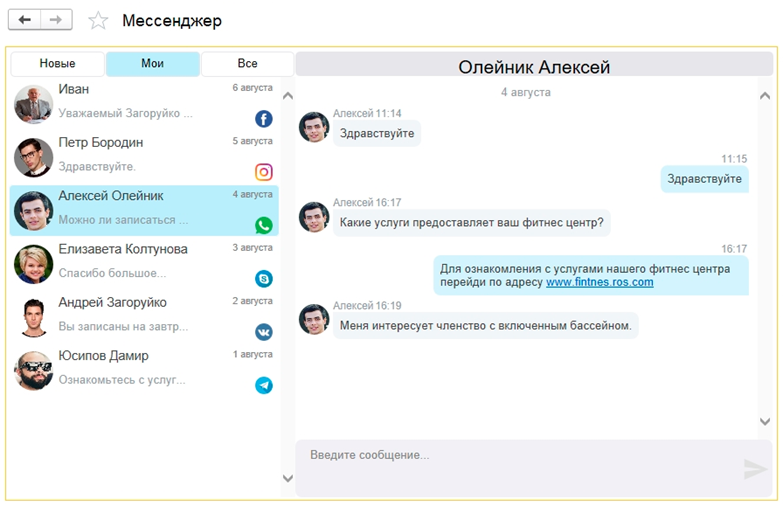Go back with the left arrow button
The image size is (783, 506).
[24, 20]
